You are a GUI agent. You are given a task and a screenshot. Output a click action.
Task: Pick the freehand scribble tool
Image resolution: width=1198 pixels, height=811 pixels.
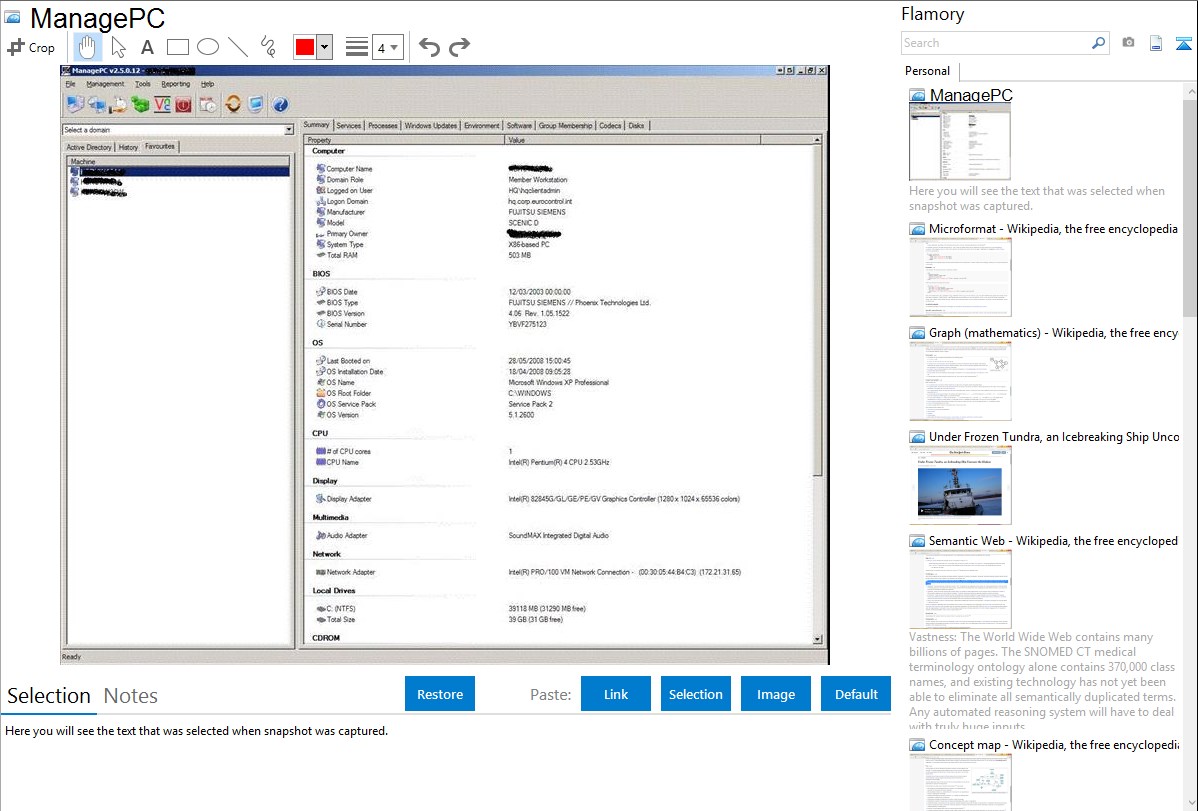pyautogui.click(x=268, y=47)
